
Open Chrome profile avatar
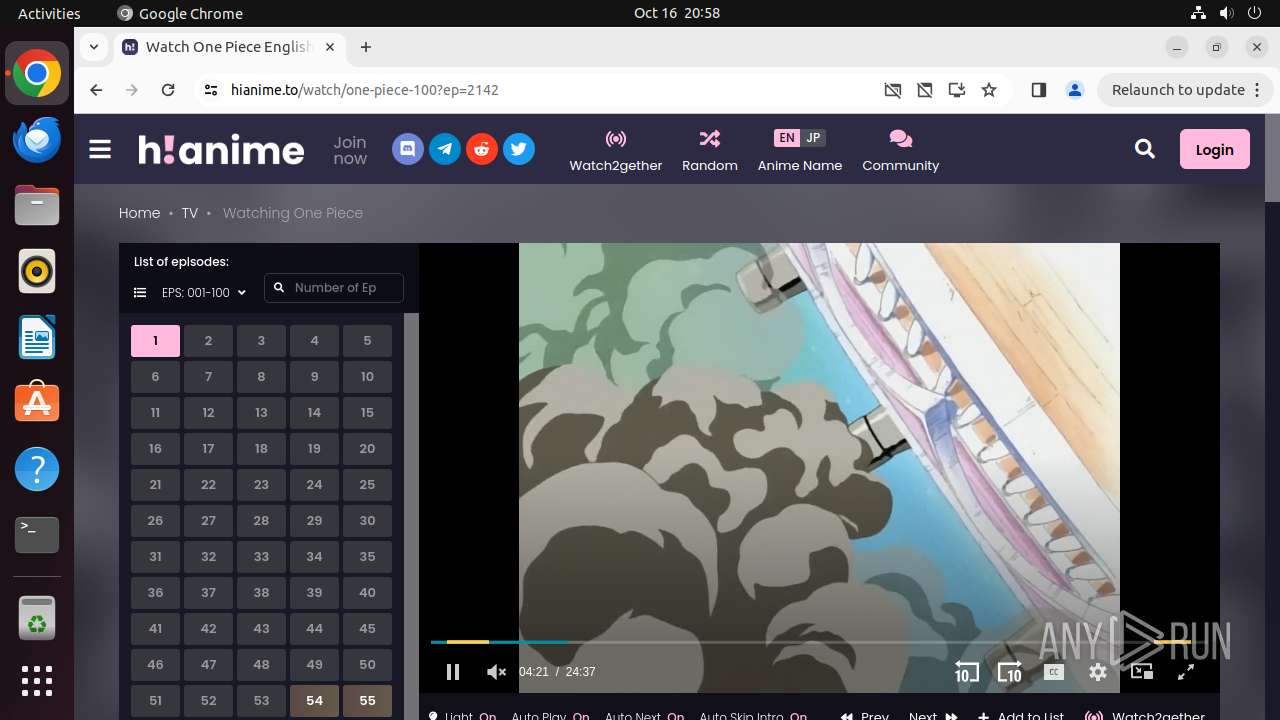(x=1075, y=90)
